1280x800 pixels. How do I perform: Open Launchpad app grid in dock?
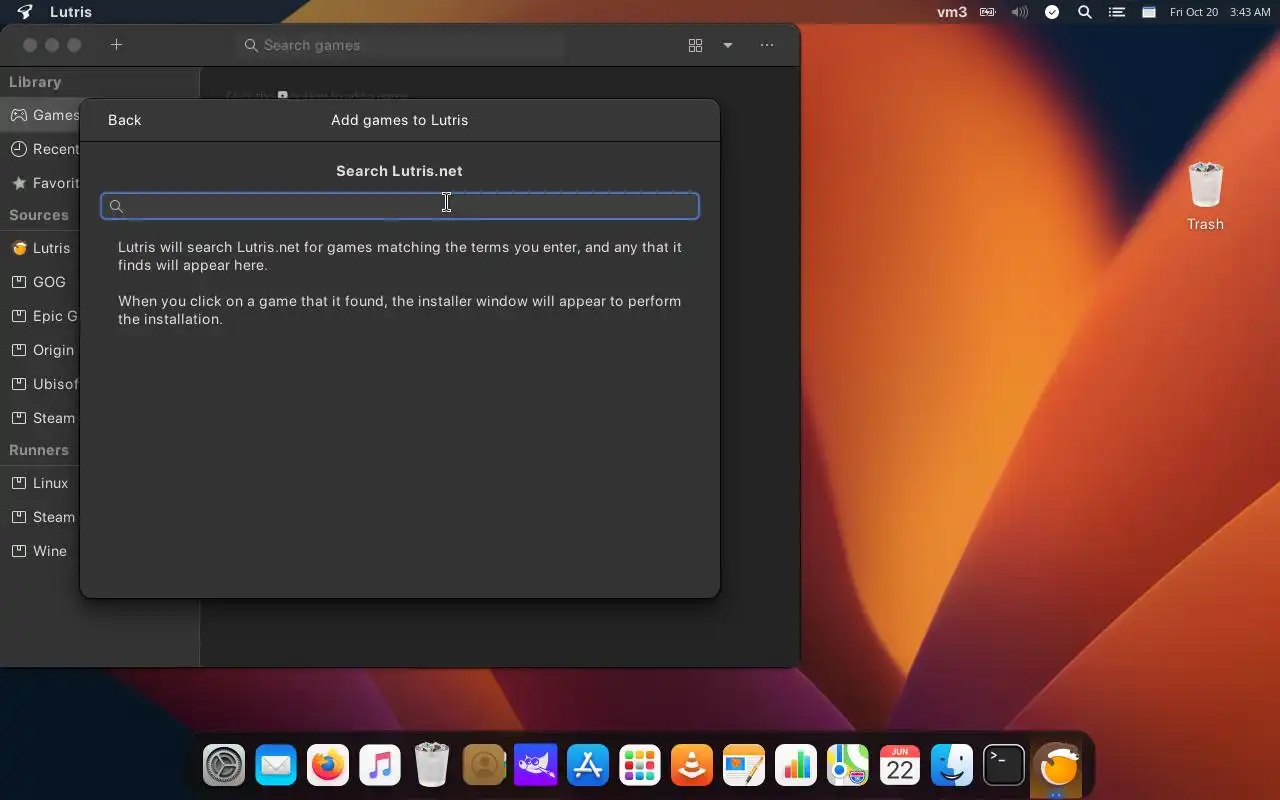640,767
